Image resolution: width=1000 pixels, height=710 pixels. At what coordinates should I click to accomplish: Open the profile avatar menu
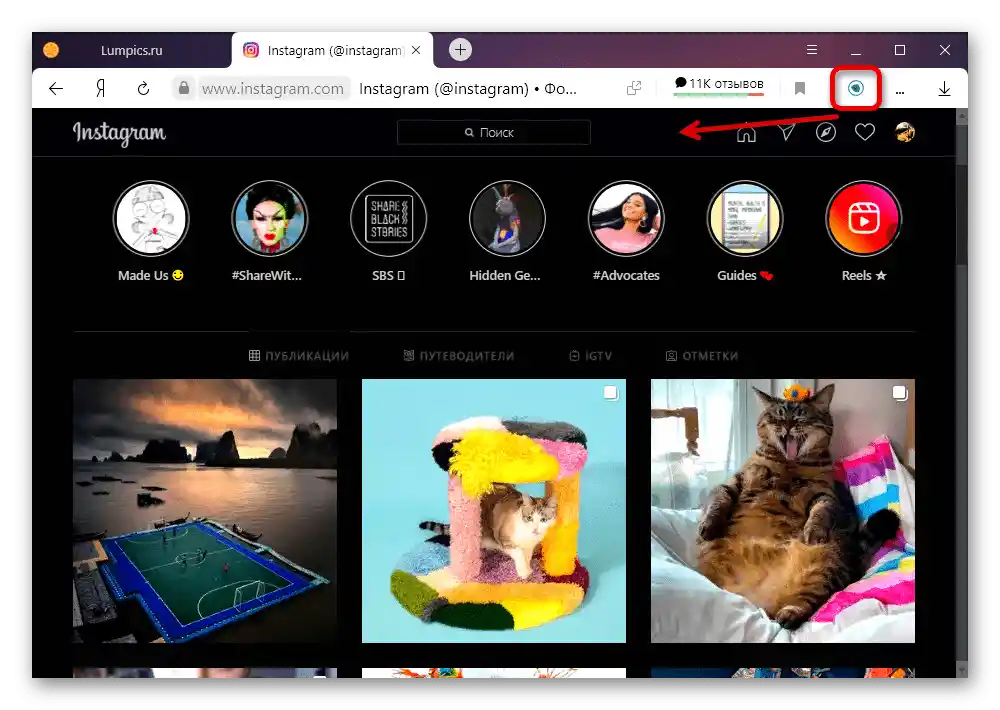pos(905,132)
